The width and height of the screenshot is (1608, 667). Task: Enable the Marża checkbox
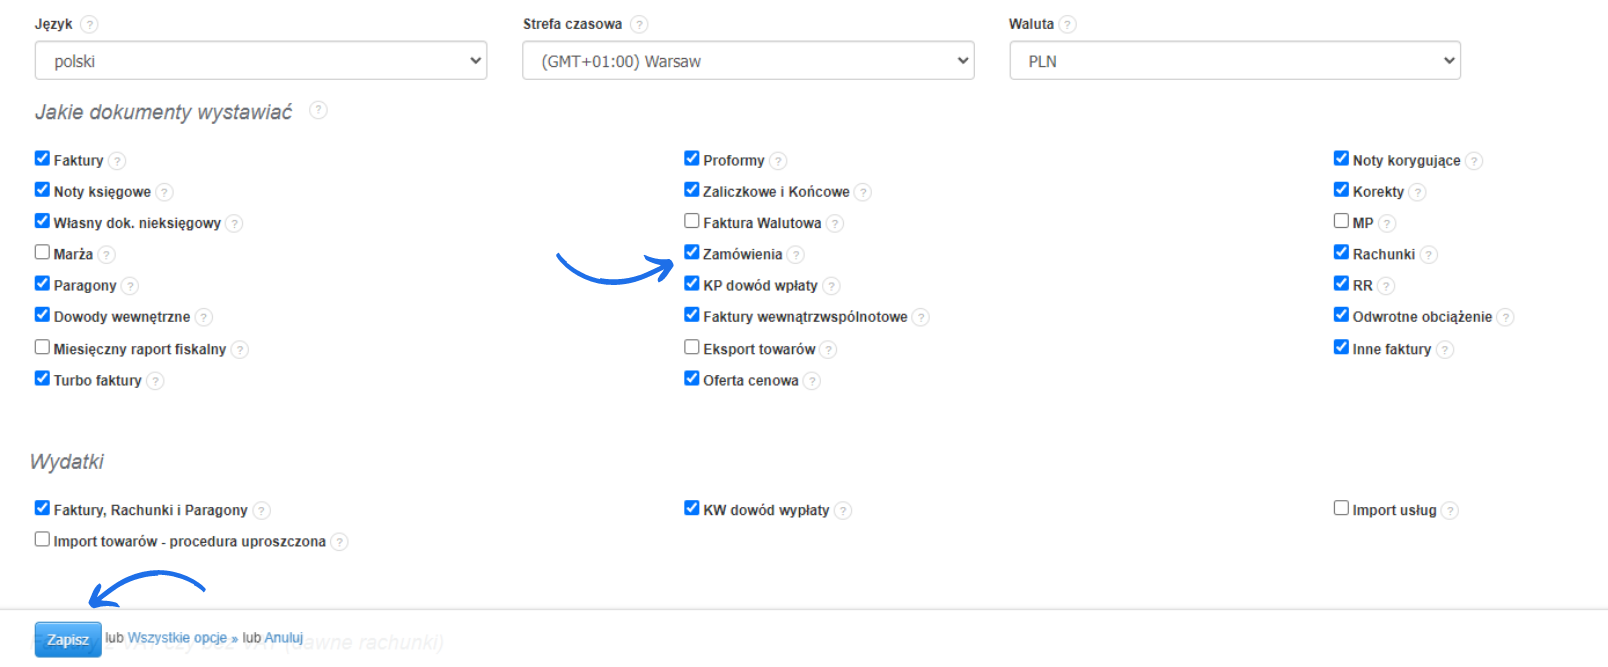coord(42,252)
